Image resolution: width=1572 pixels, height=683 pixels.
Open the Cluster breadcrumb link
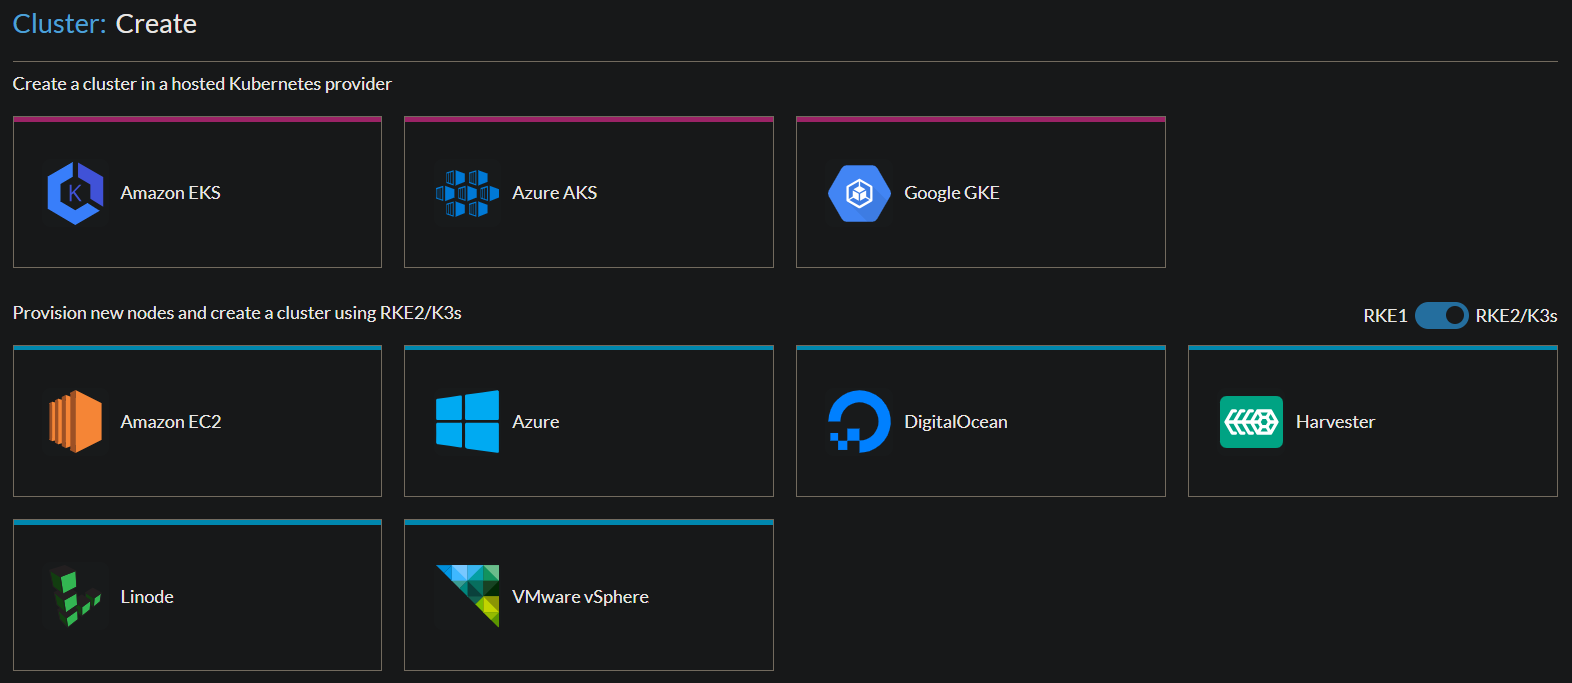tap(59, 24)
